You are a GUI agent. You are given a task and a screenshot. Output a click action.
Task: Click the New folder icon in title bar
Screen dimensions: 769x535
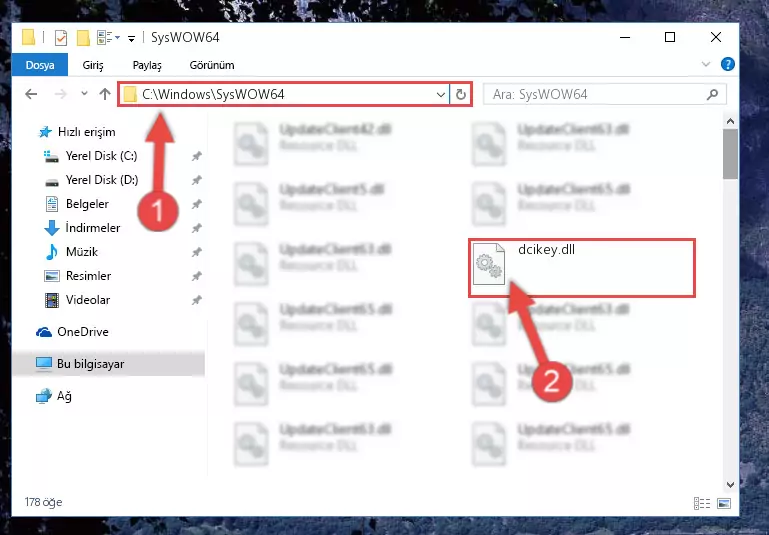(x=83, y=38)
